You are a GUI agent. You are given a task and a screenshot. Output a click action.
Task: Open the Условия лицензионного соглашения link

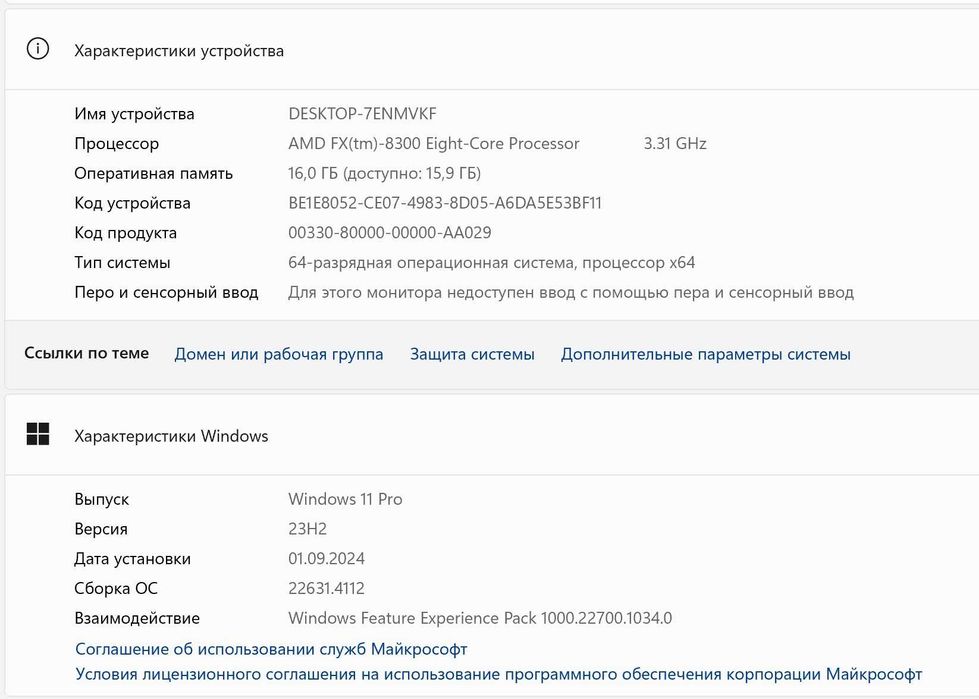[x=498, y=674]
